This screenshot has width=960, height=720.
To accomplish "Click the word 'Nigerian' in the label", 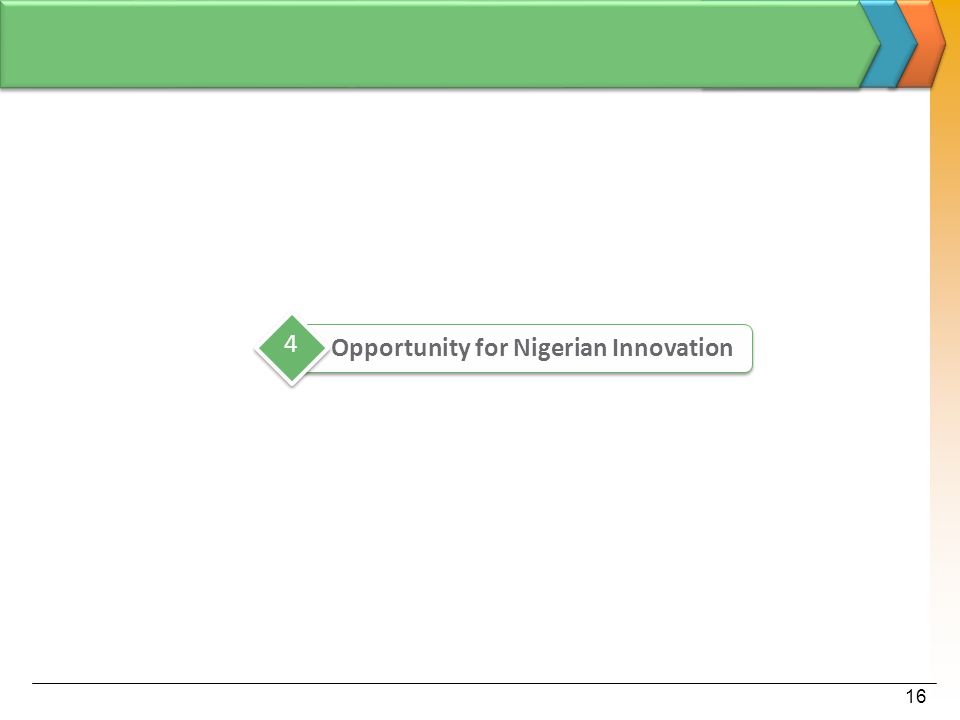I will coord(560,348).
